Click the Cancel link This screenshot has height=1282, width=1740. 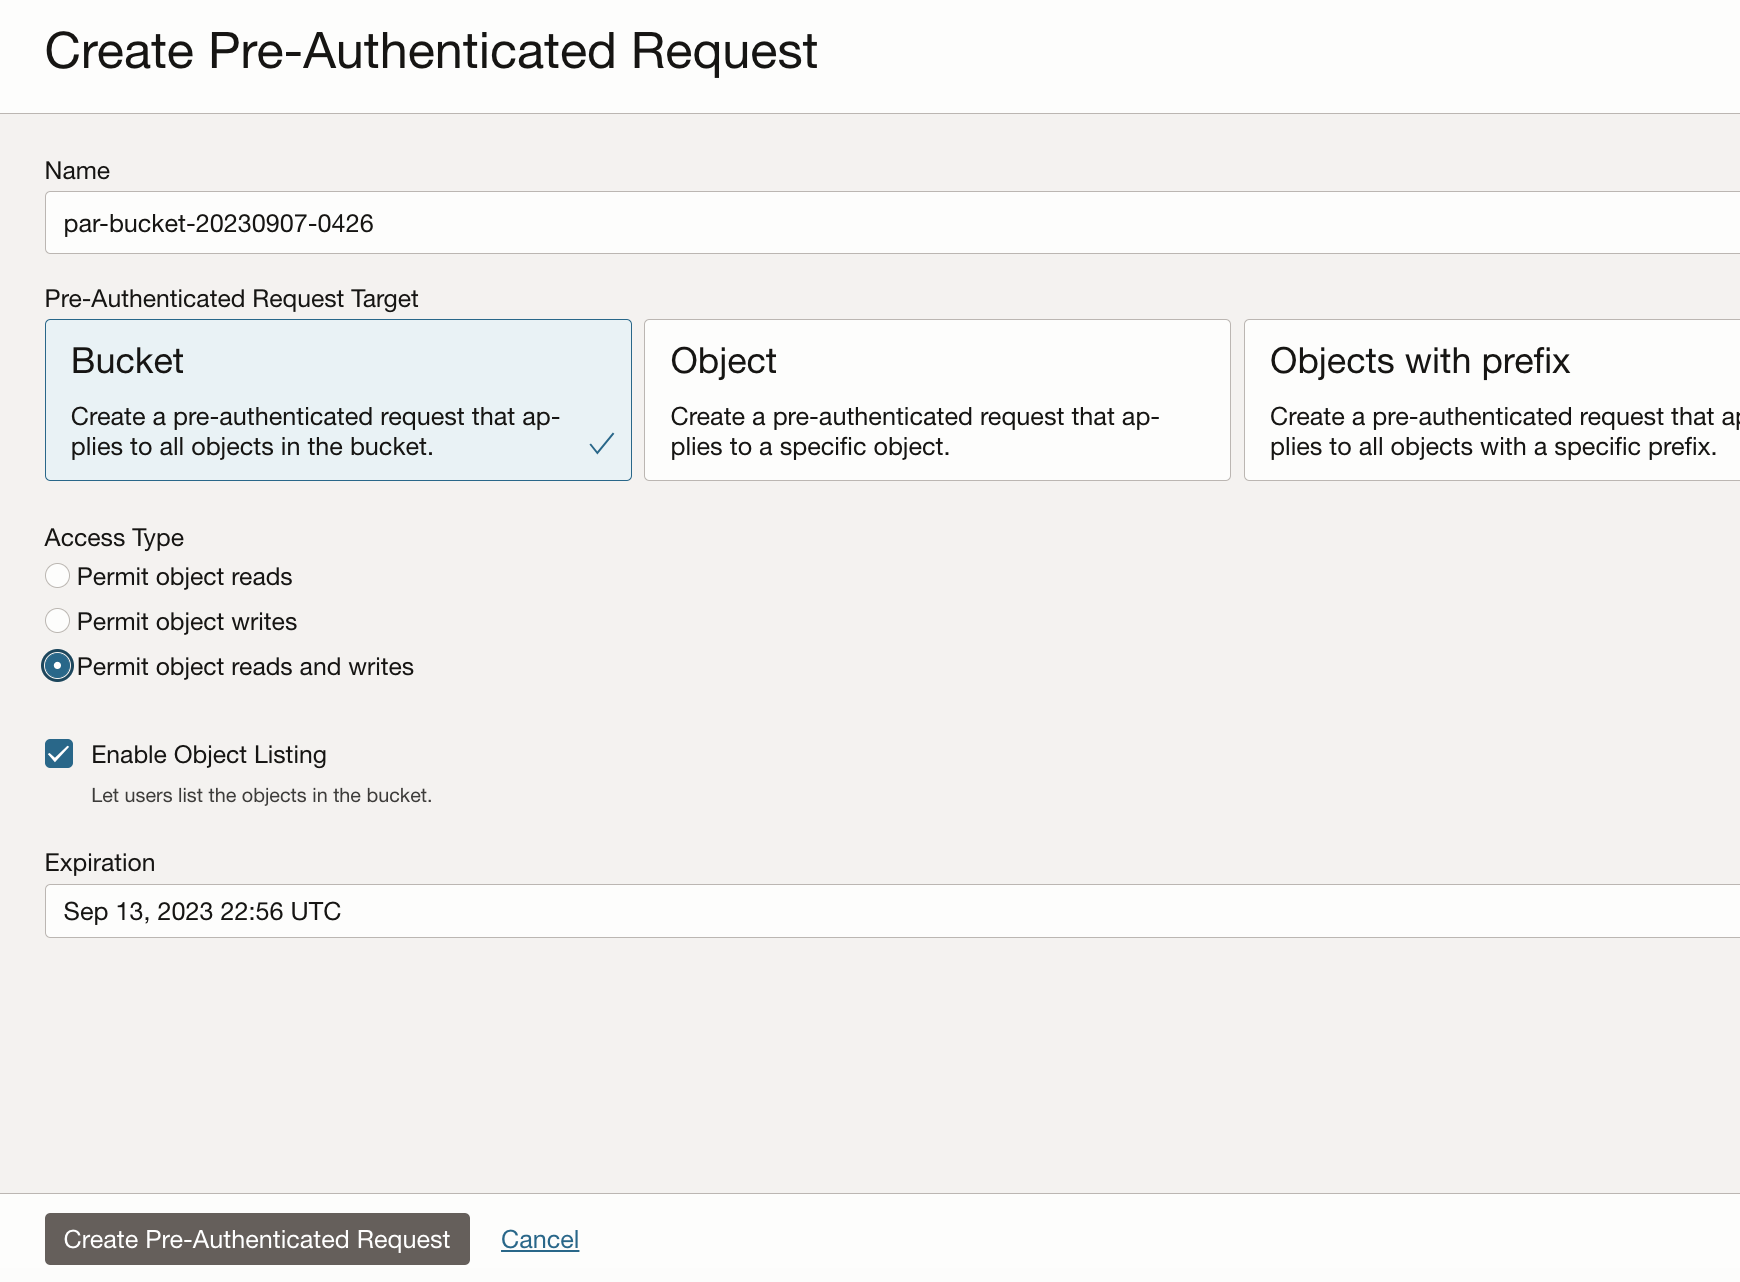(540, 1239)
